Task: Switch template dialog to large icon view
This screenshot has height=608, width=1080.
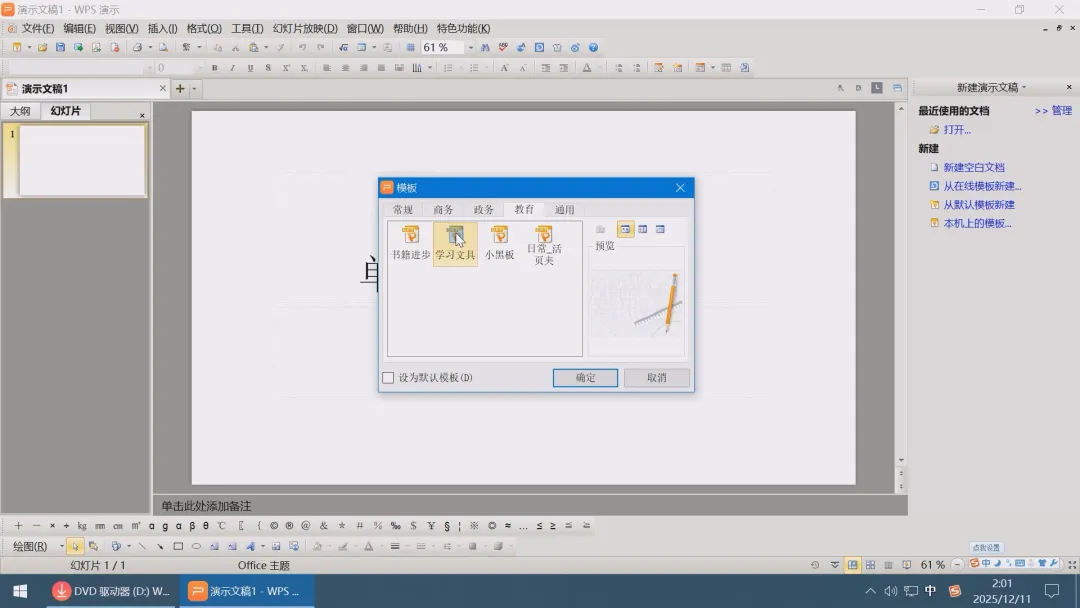Action: [625, 229]
